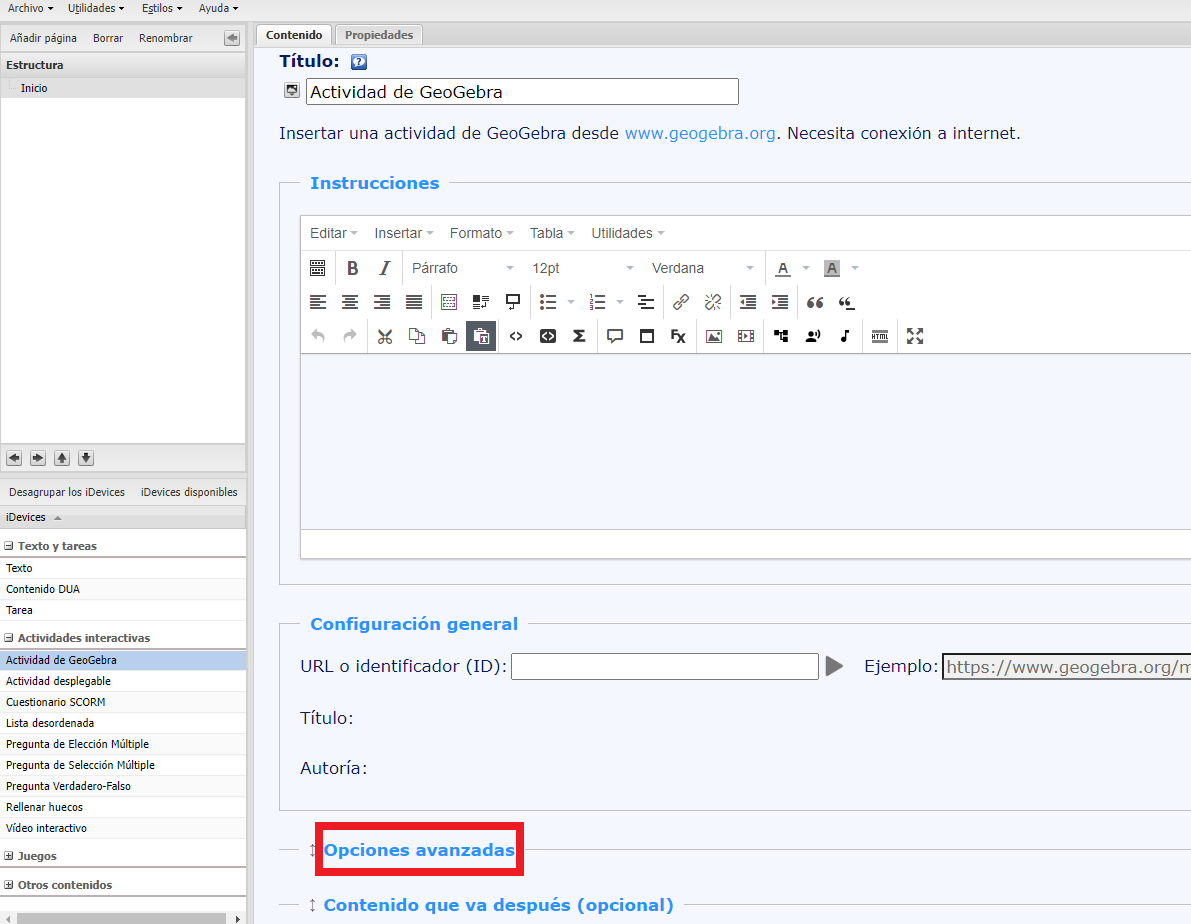Click the insert image icon
This screenshot has height=924, width=1191.
point(713,336)
